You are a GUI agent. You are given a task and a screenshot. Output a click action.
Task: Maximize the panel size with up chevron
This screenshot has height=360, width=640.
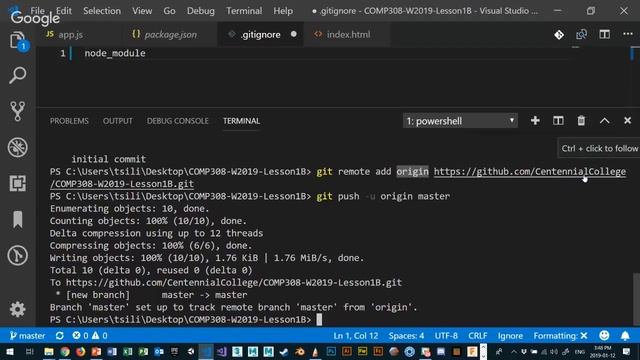[x=604, y=121]
